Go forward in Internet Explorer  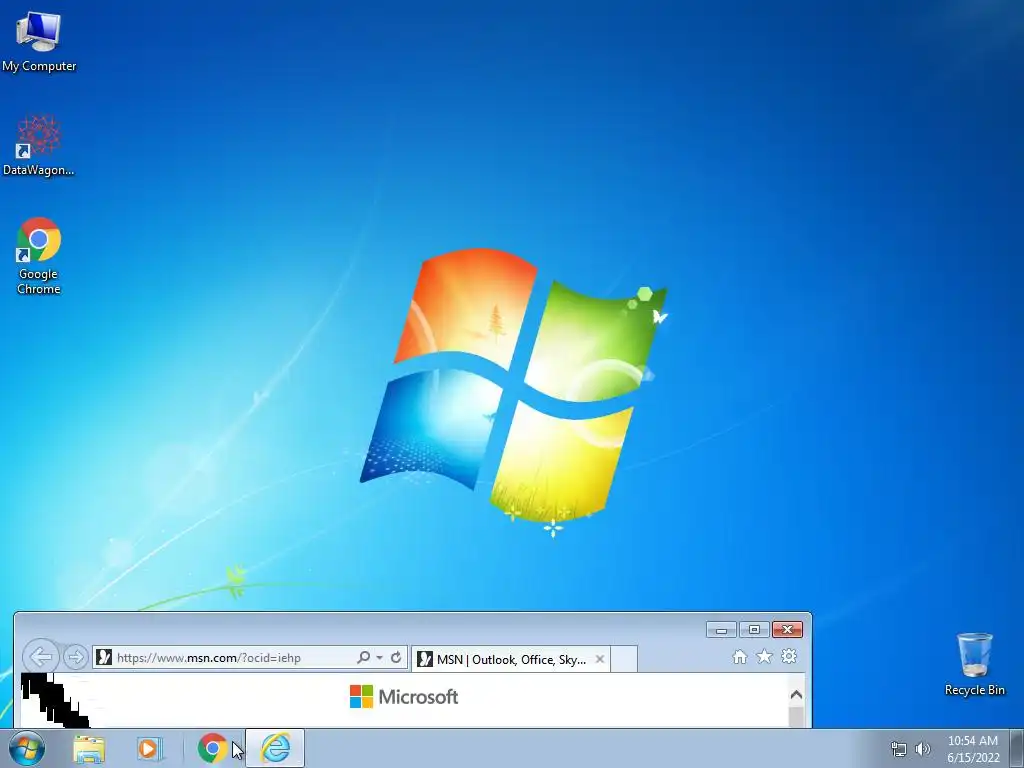coord(76,657)
